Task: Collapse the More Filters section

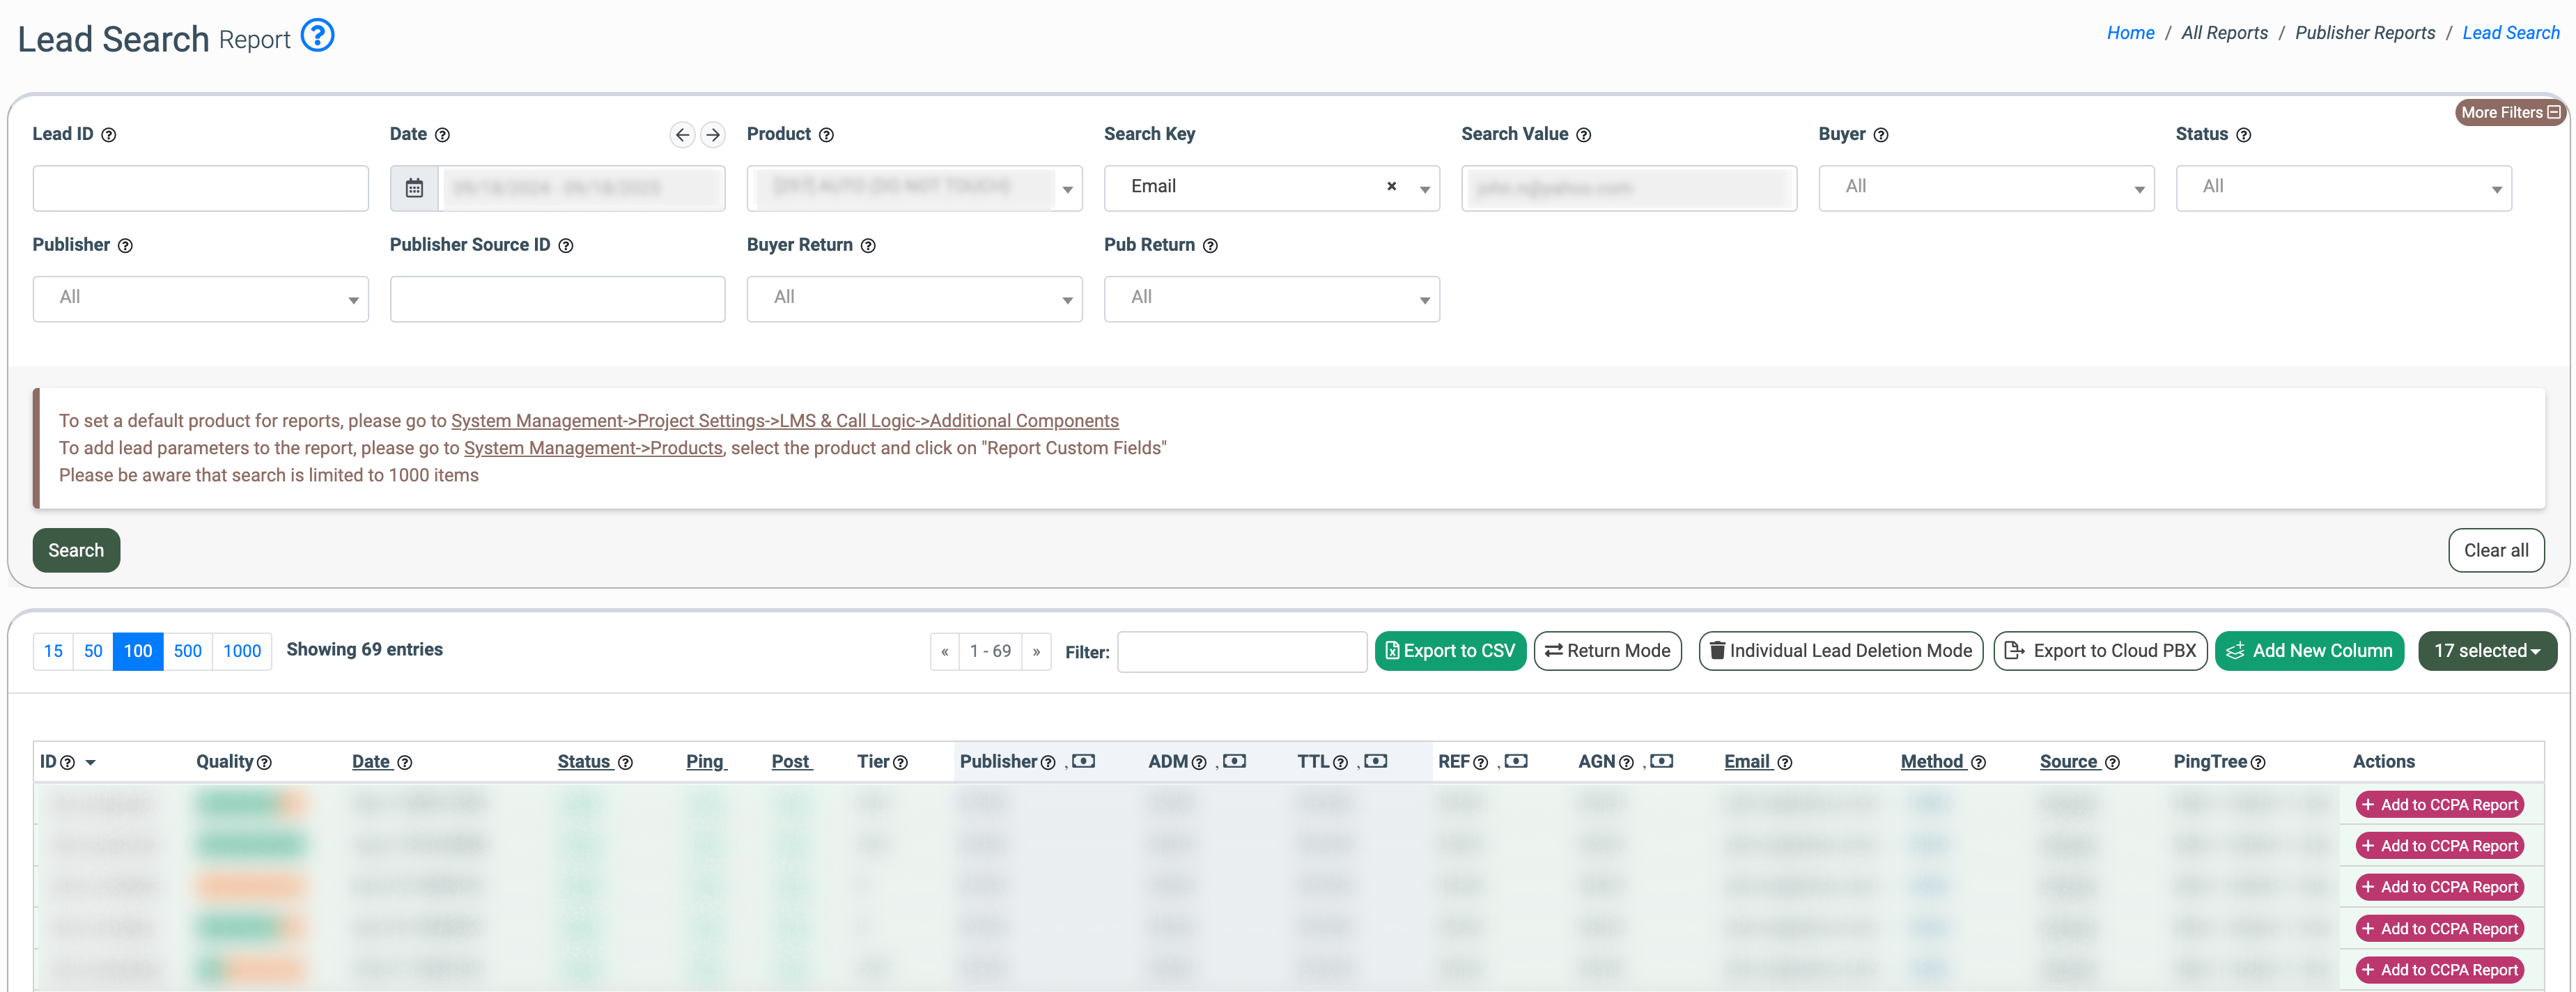Action: pyautogui.click(x=2510, y=112)
